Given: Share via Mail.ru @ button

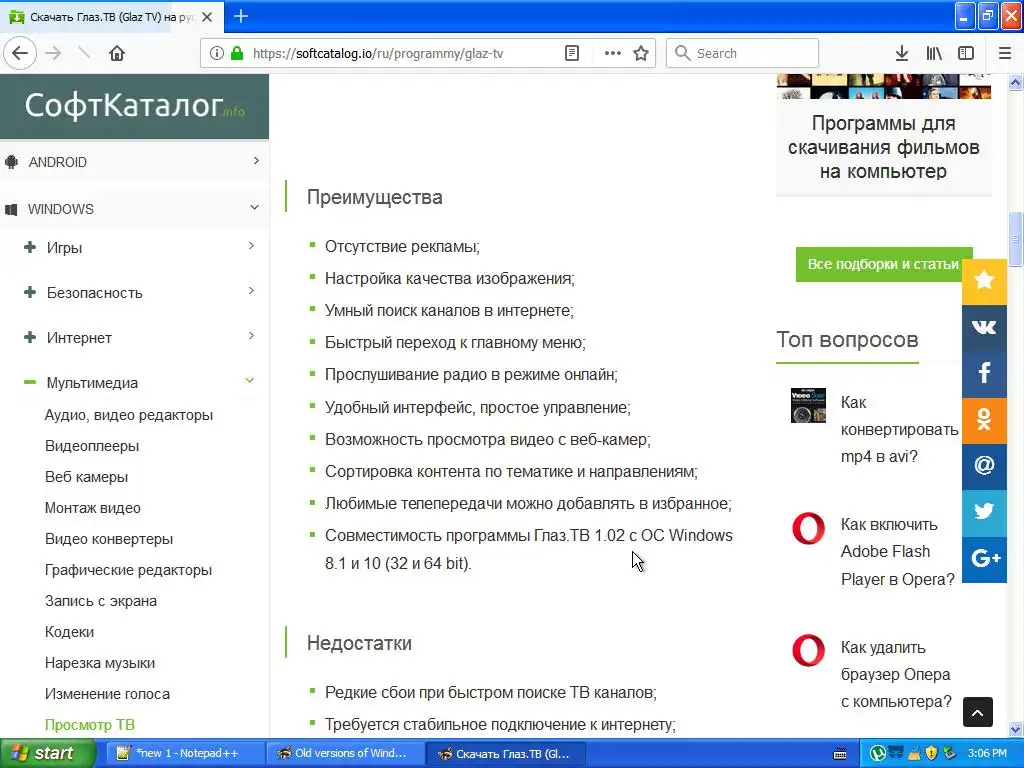Looking at the screenshot, I should point(984,466).
